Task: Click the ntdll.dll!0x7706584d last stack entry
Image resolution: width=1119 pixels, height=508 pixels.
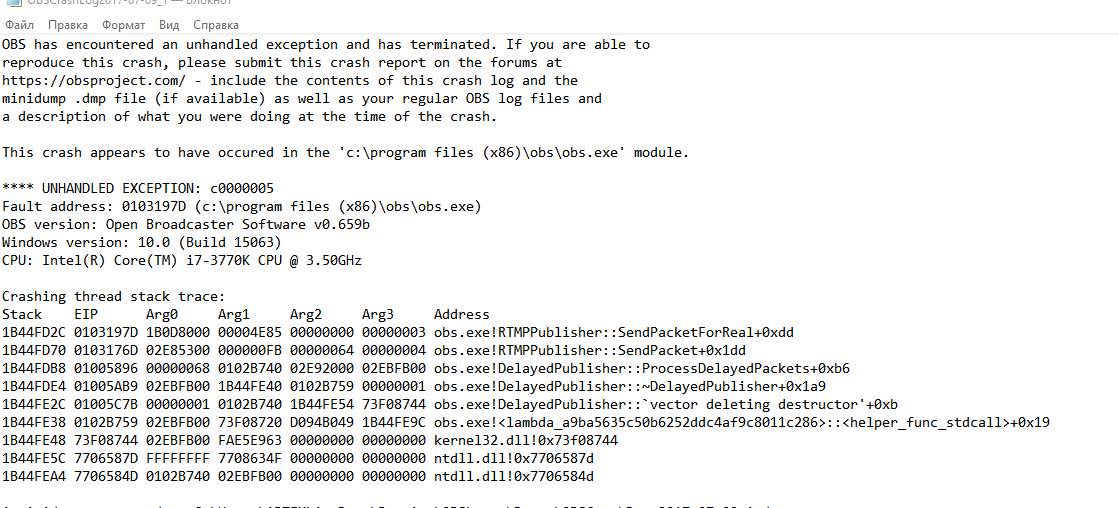Action: [514, 477]
